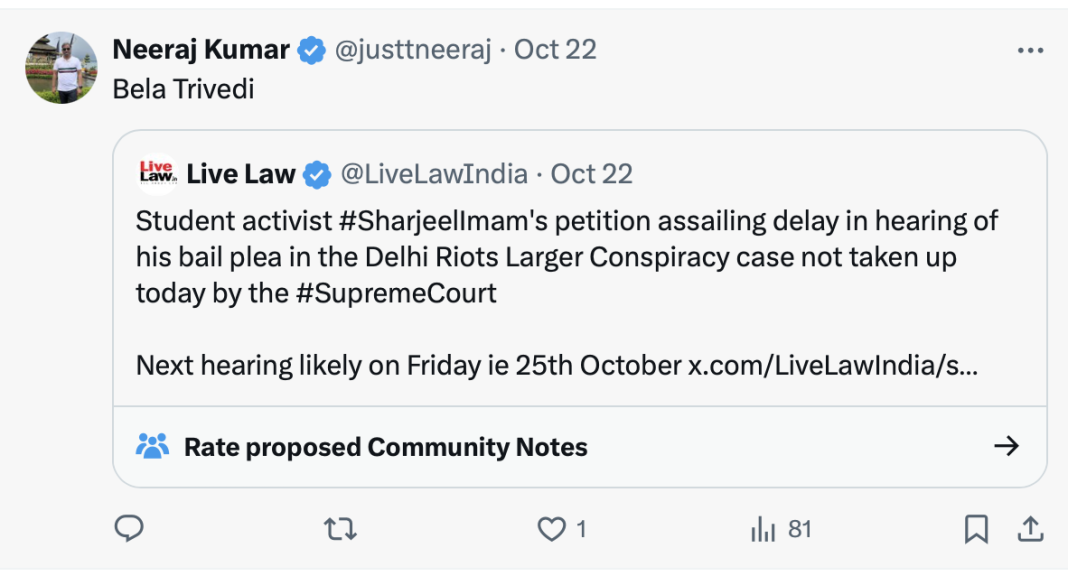The width and height of the screenshot is (1068, 576).
Task: Click Neeraj Kumar's blue verified badge
Action: click(x=311, y=50)
